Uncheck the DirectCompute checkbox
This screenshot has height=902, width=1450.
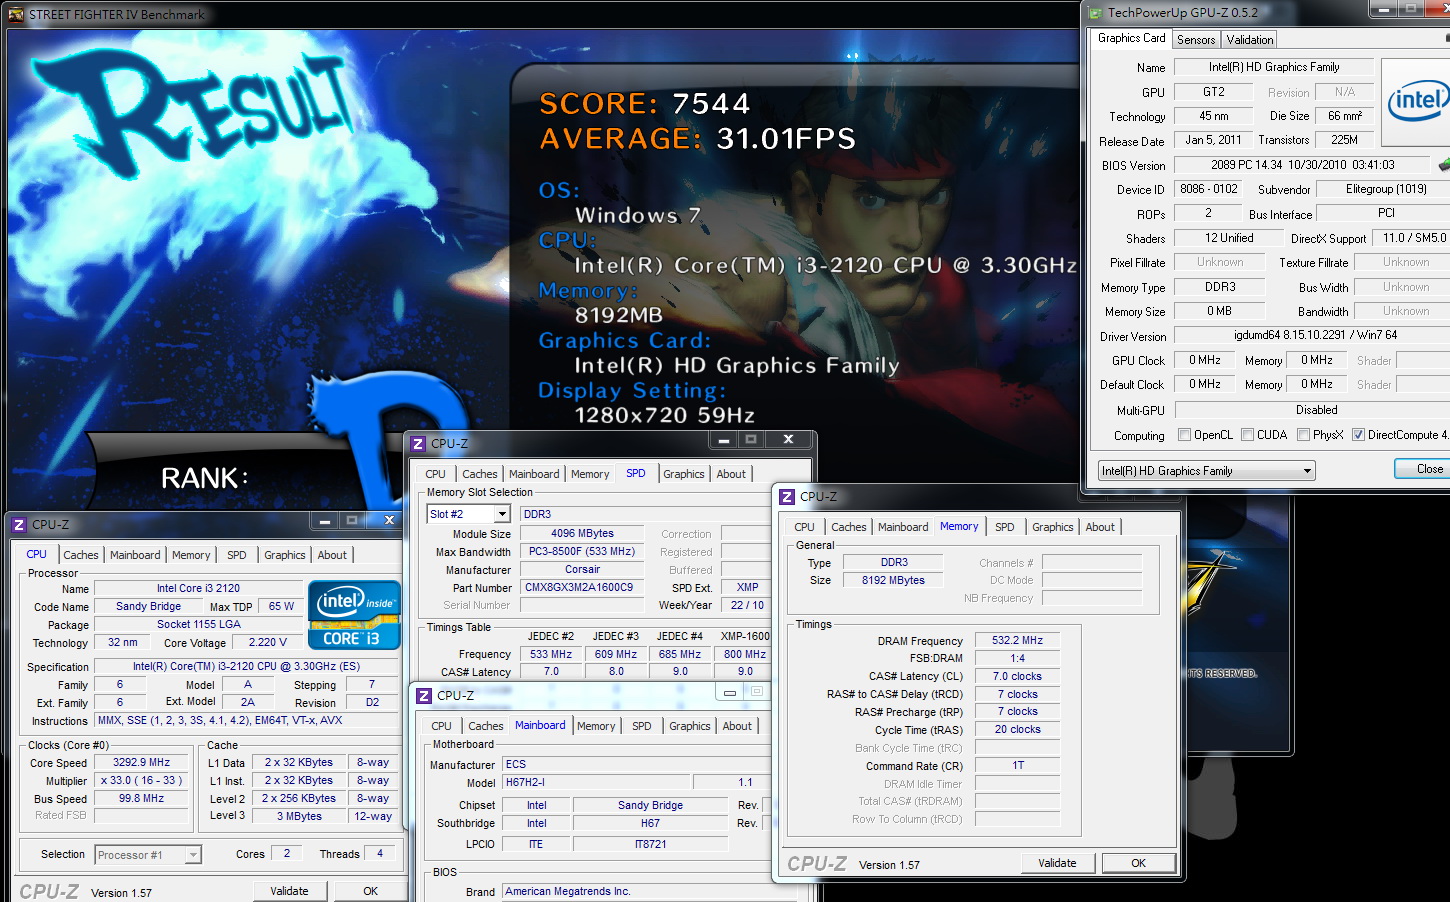(x=1358, y=435)
